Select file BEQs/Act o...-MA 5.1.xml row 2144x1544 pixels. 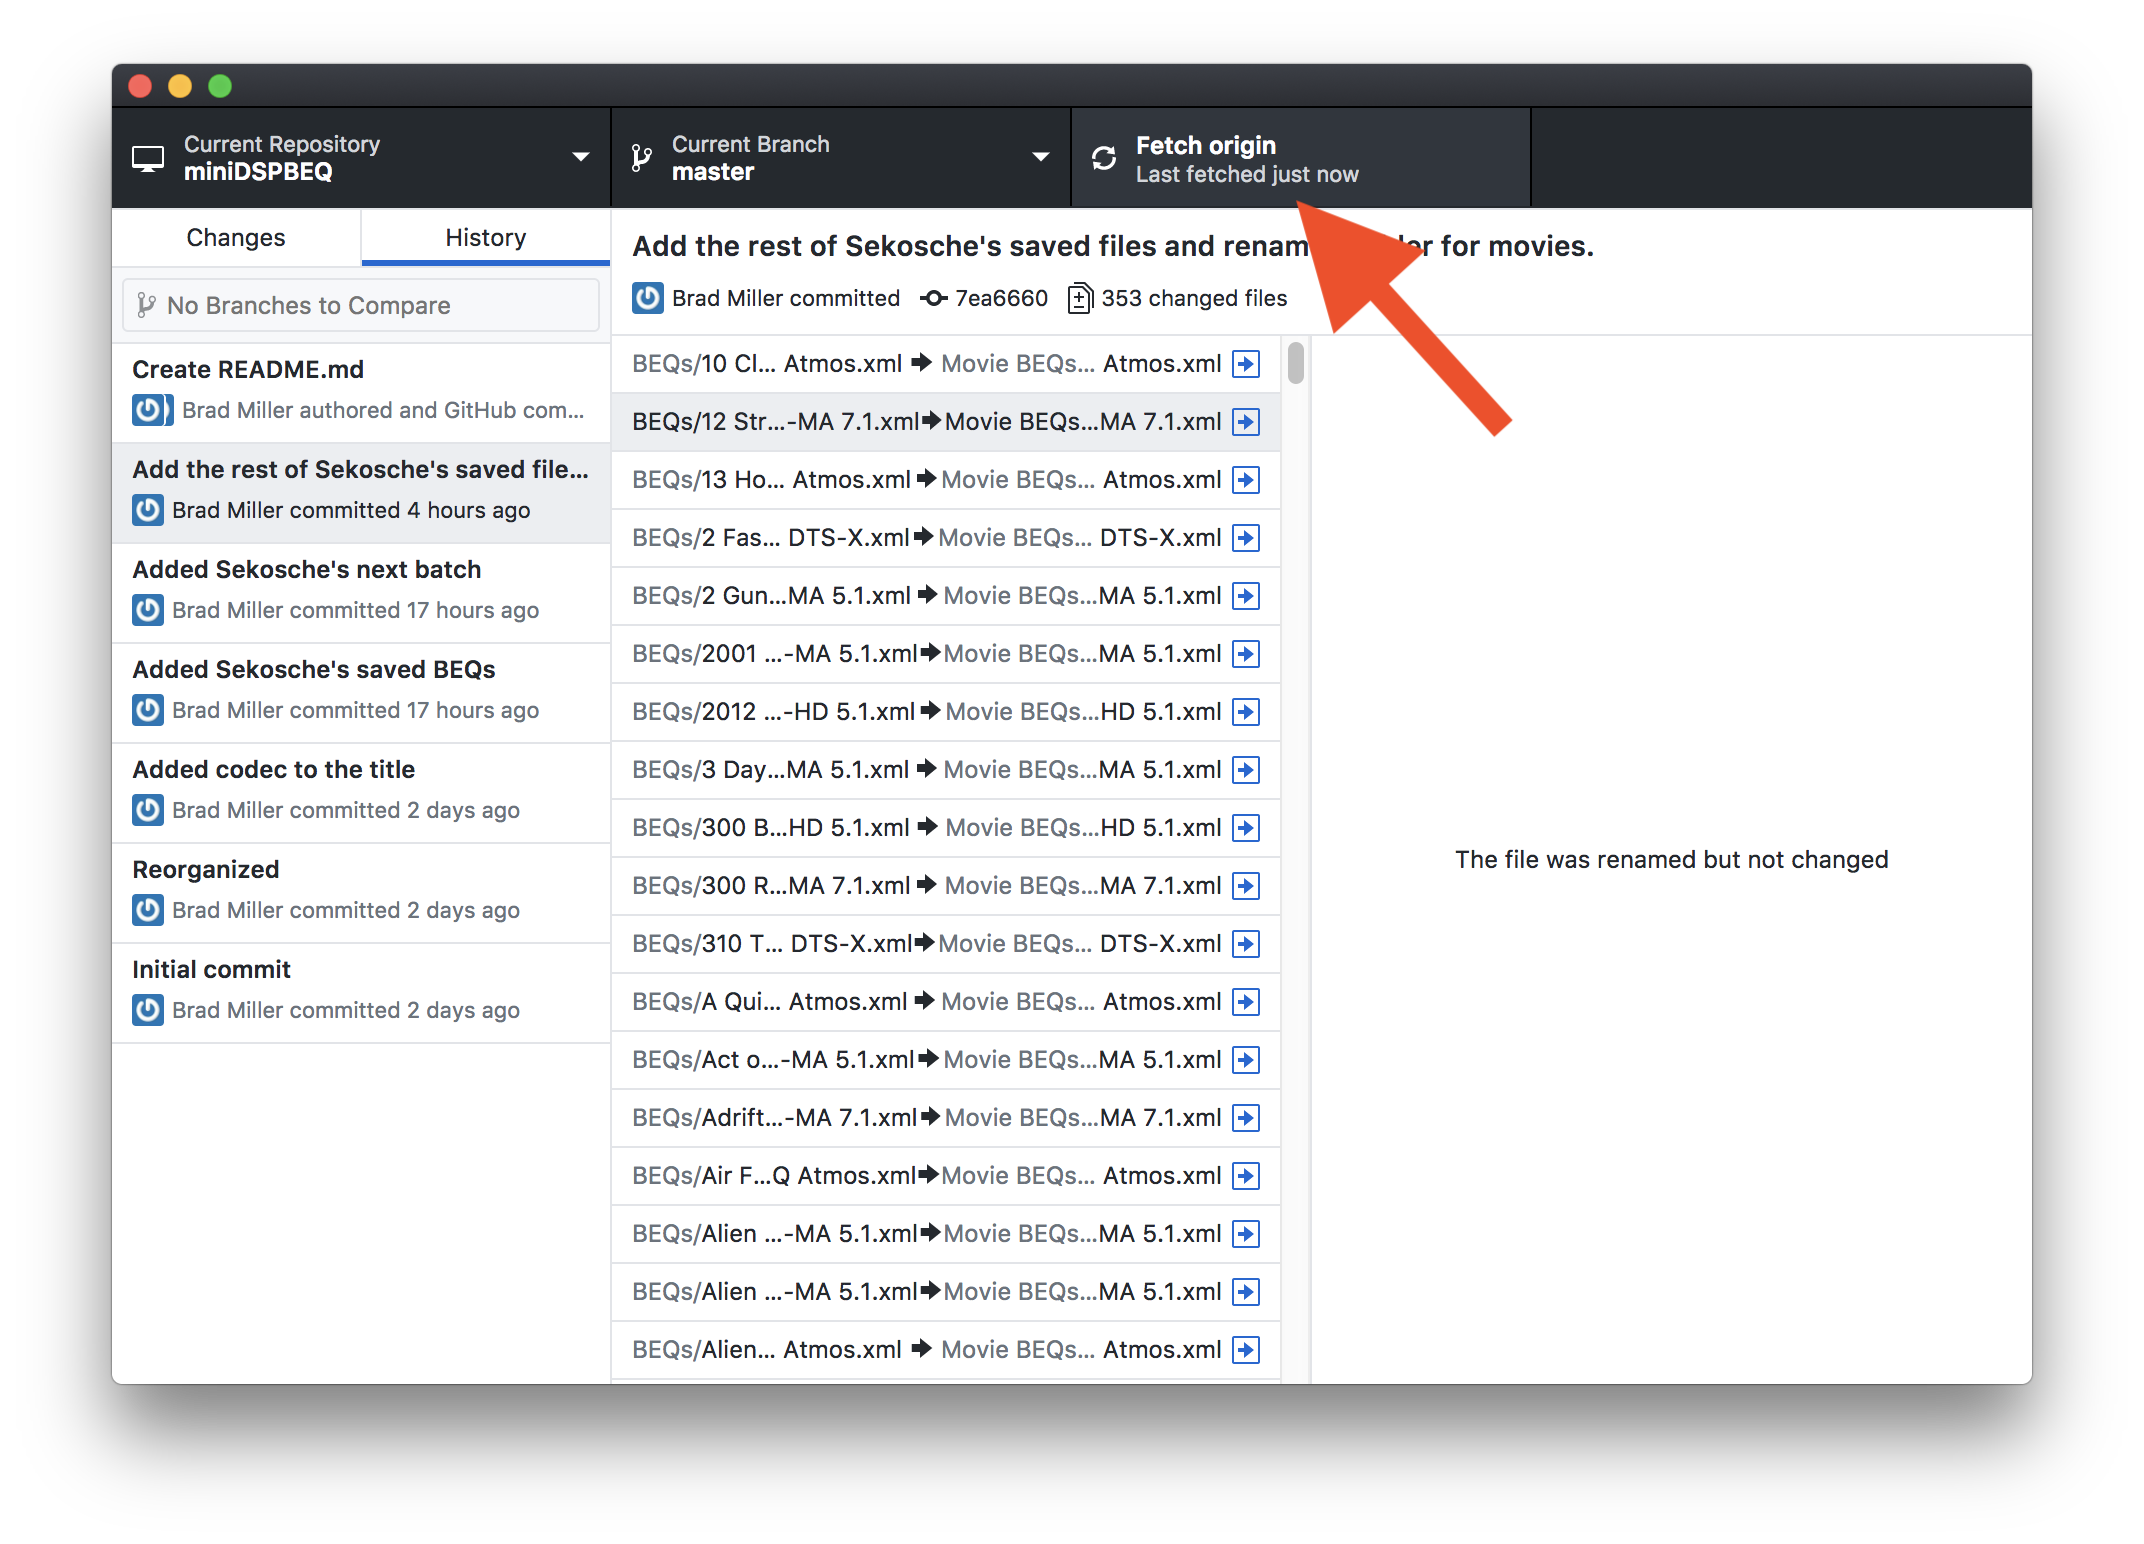tap(946, 1060)
